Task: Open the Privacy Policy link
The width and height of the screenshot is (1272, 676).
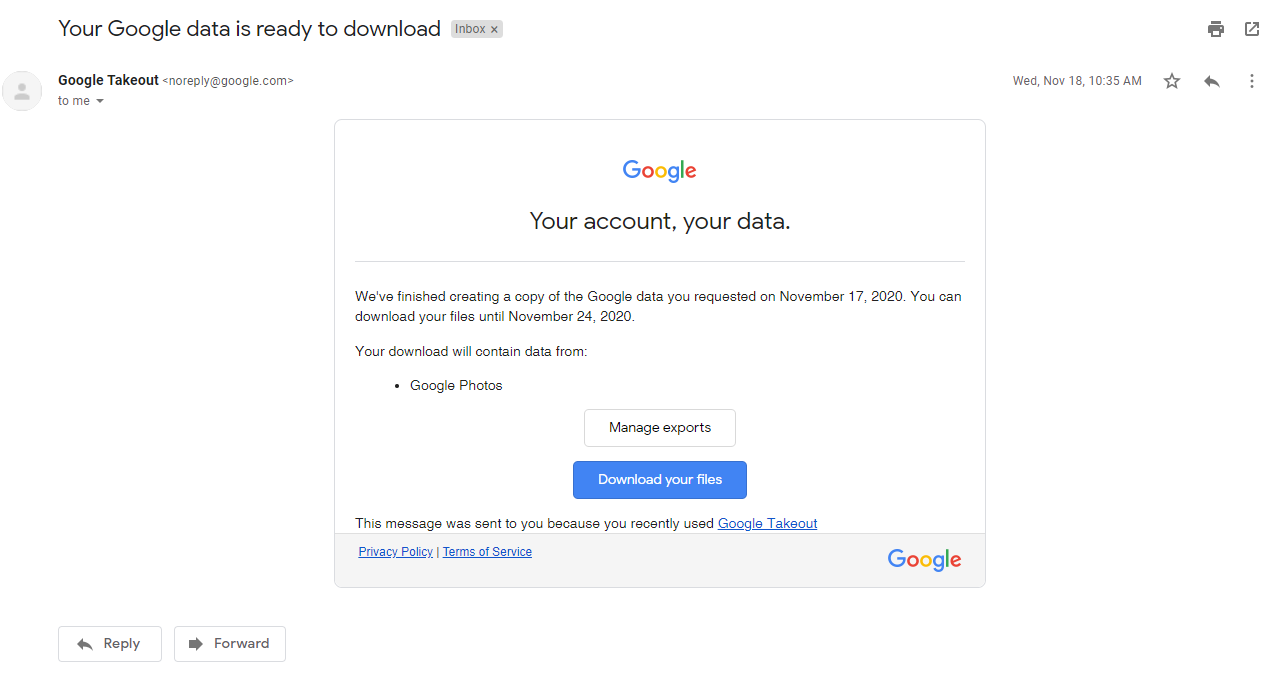Action: (396, 552)
